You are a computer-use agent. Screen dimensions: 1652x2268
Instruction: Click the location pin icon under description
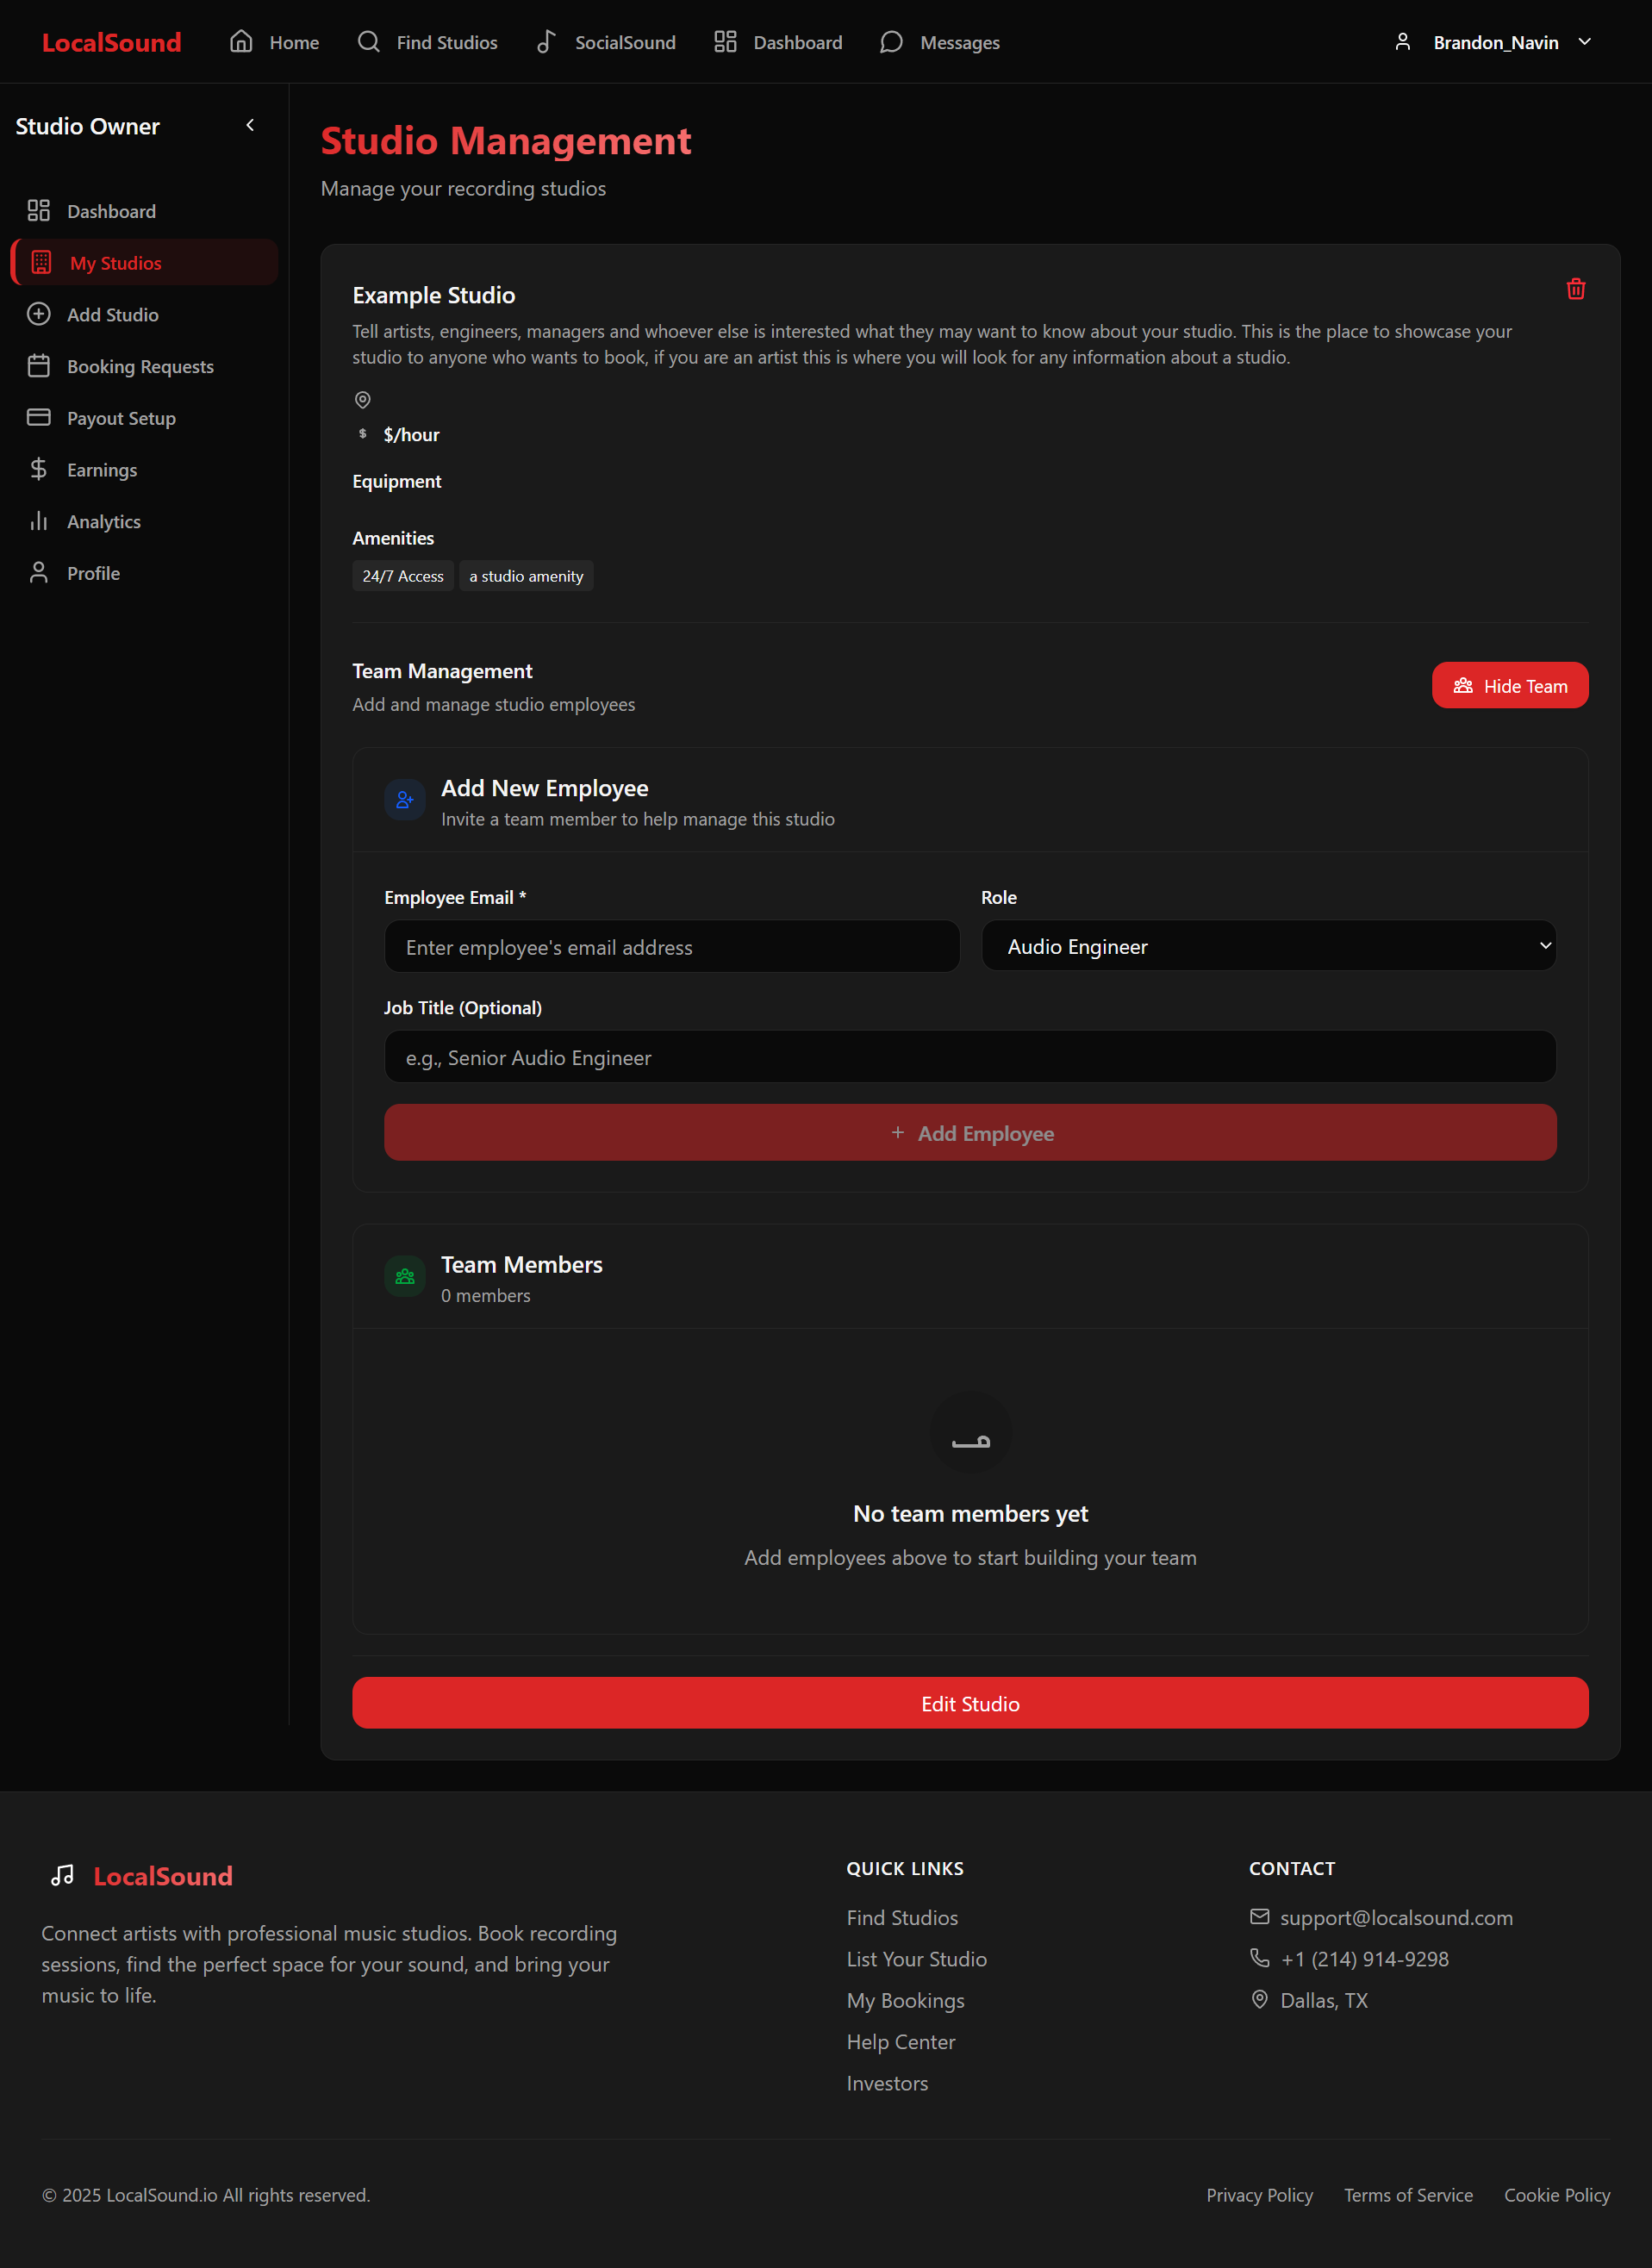pyautogui.click(x=363, y=400)
